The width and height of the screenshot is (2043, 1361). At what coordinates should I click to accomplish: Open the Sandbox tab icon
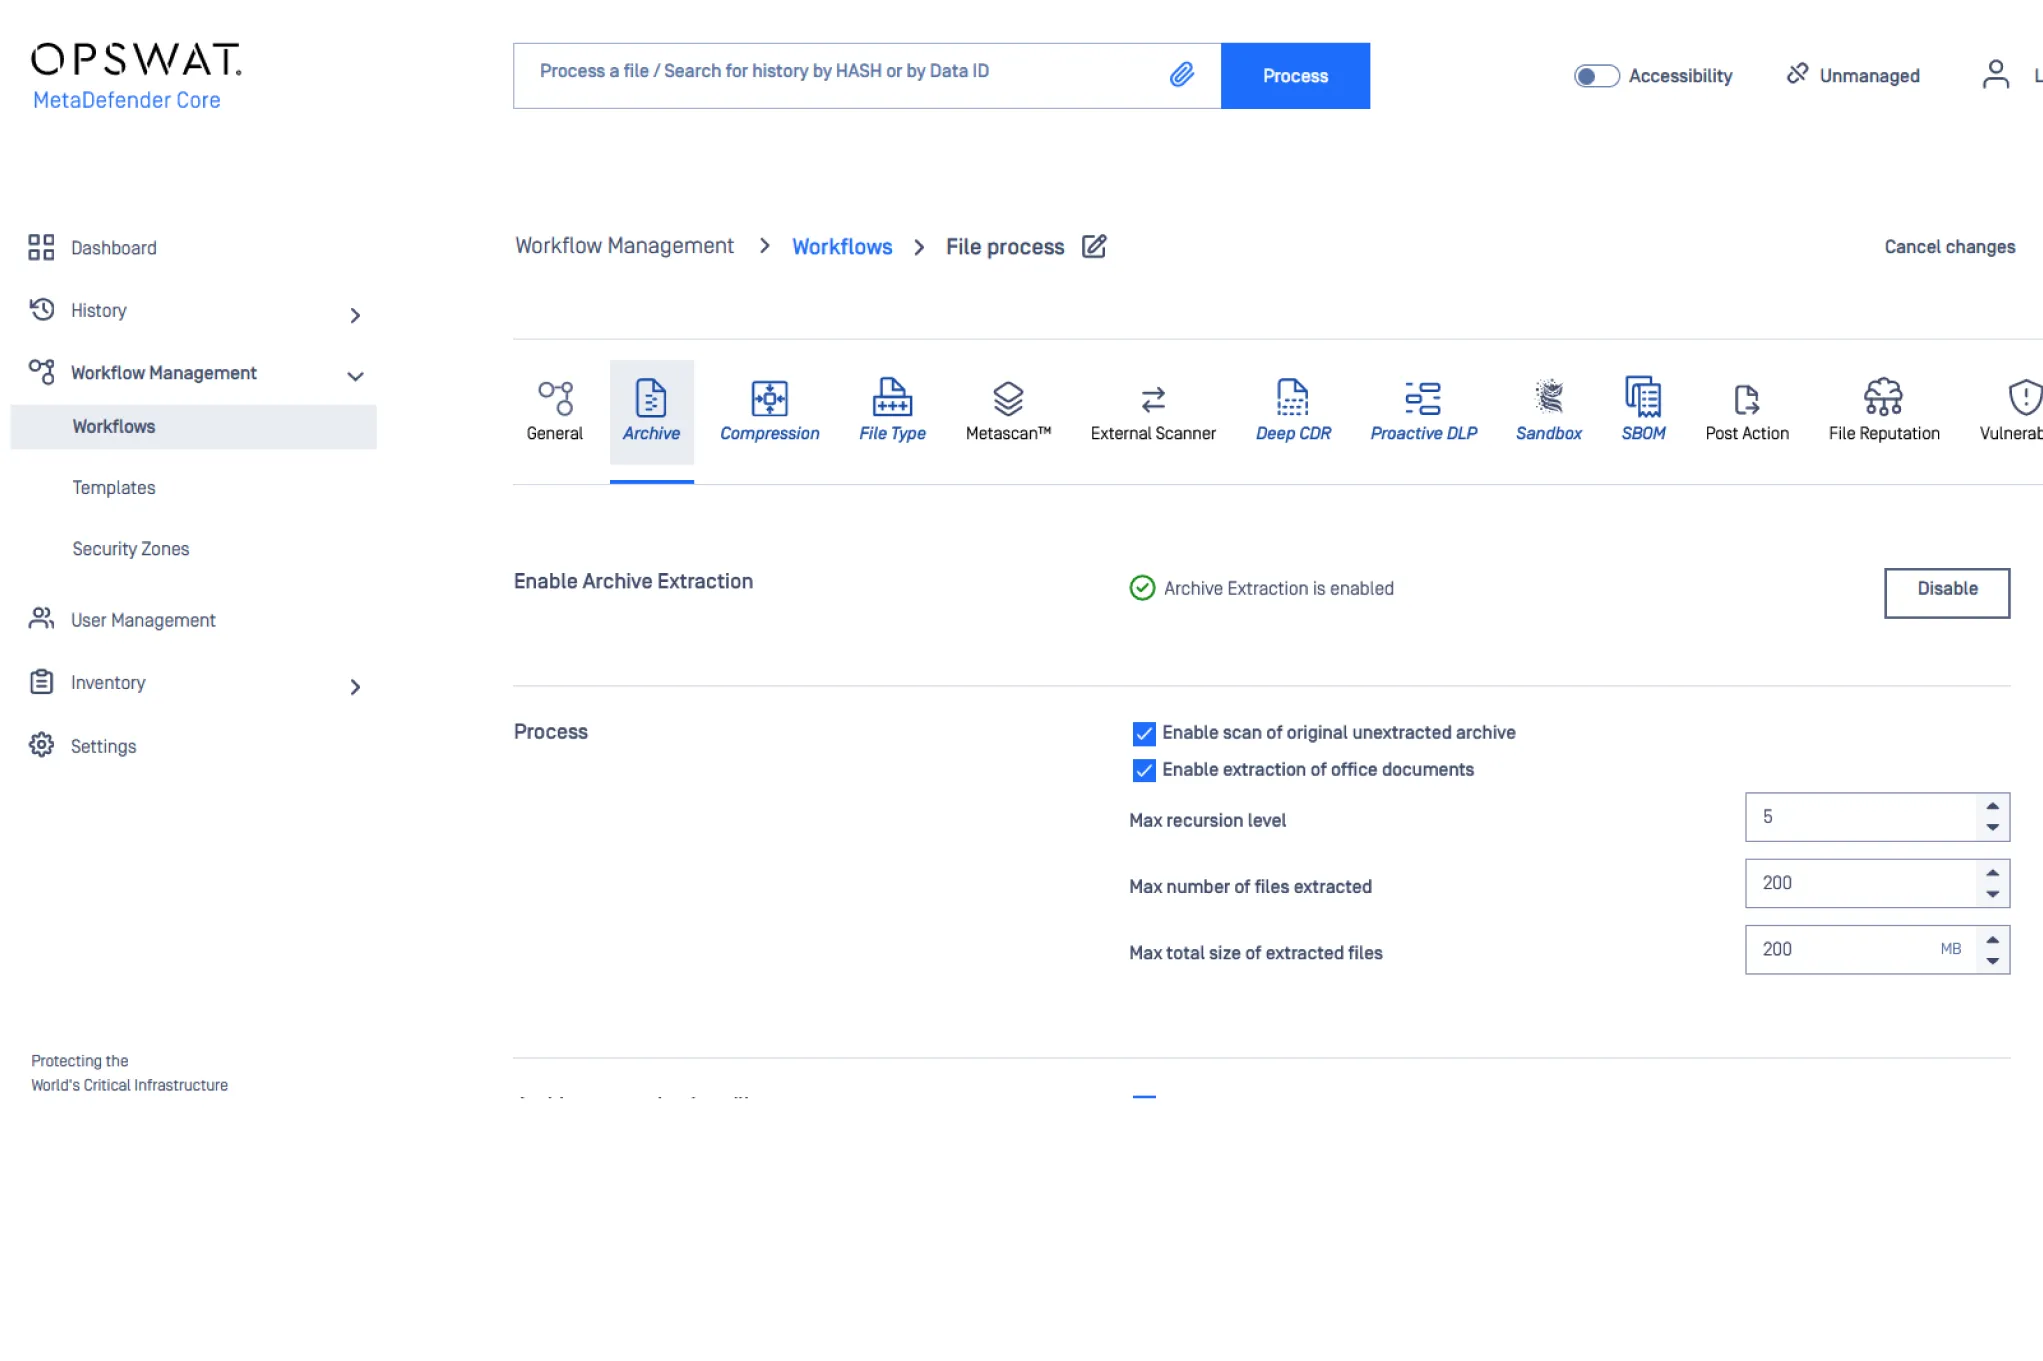[1548, 398]
